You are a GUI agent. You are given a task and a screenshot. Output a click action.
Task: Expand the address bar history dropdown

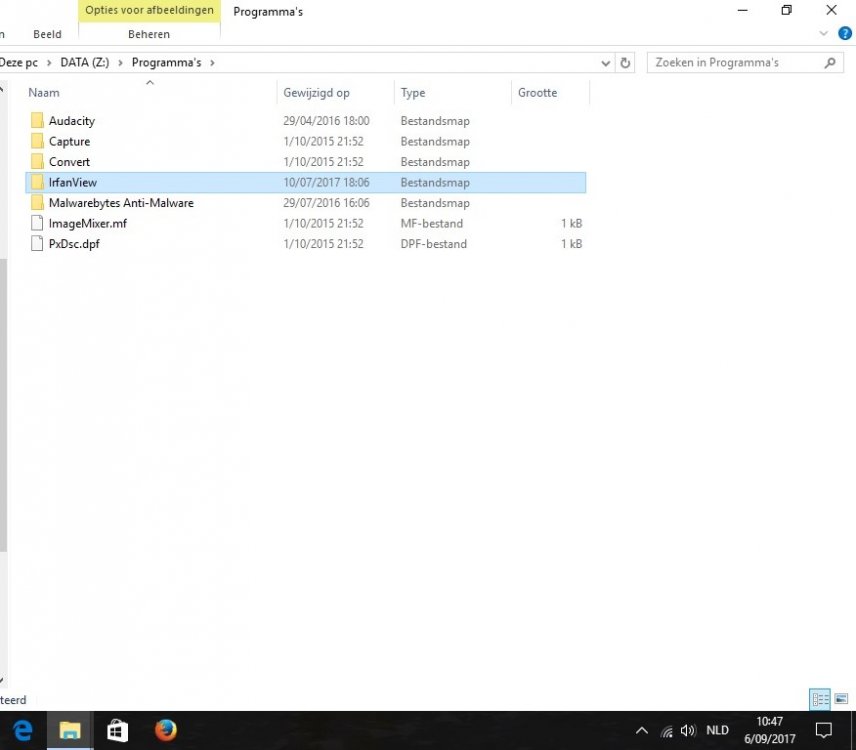(x=606, y=63)
